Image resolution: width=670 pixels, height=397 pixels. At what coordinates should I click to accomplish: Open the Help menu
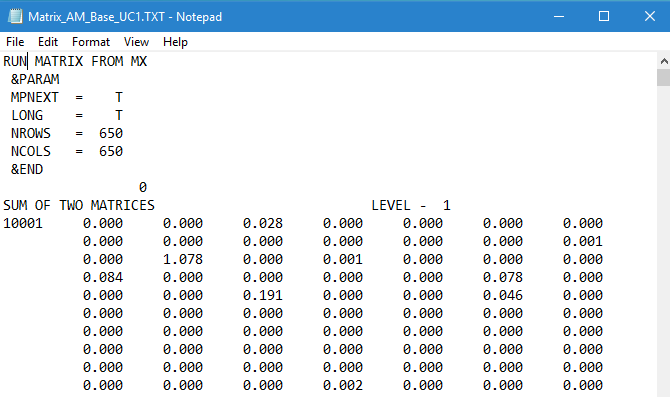click(175, 42)
